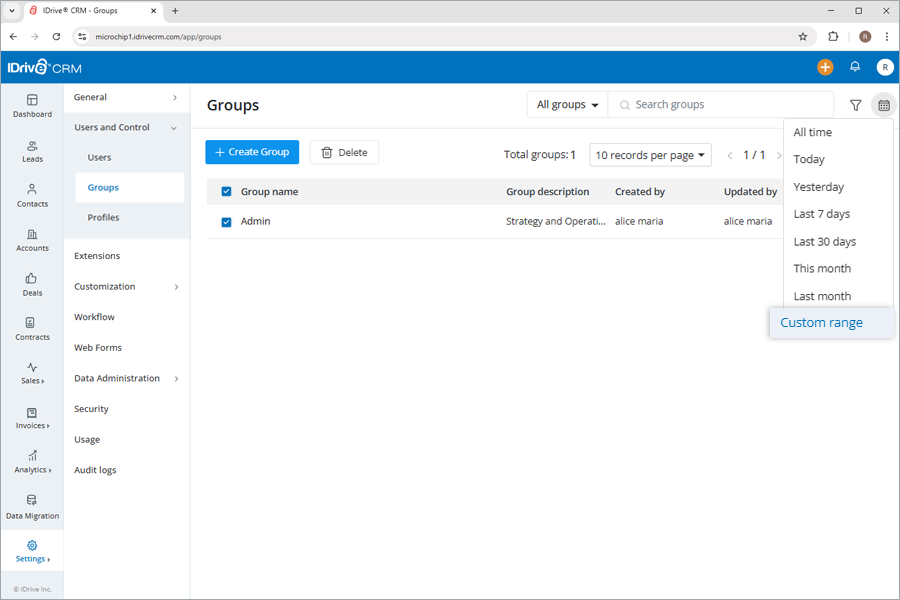Toggle the select-all checkbox in the header

226,191
